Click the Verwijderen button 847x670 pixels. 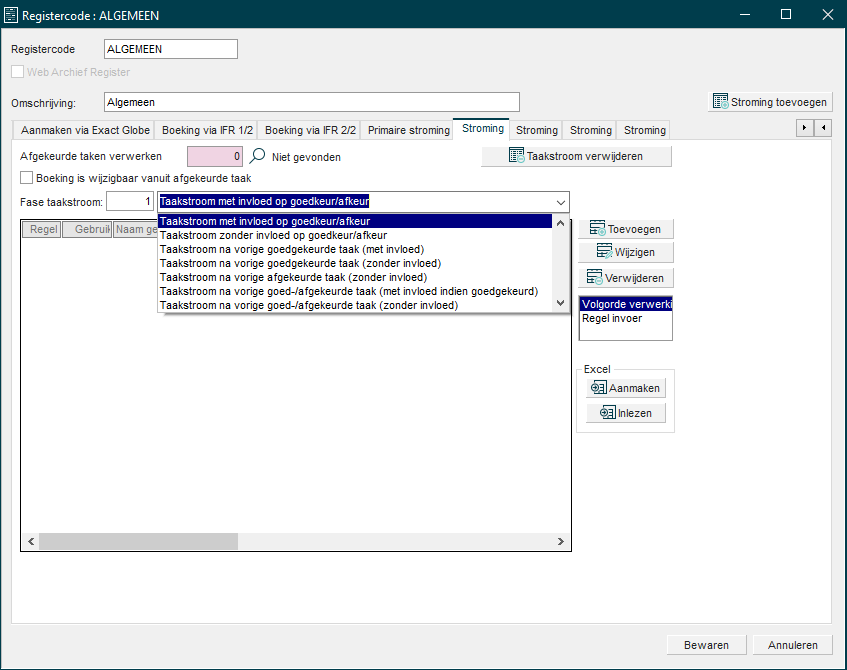point(625,277)
